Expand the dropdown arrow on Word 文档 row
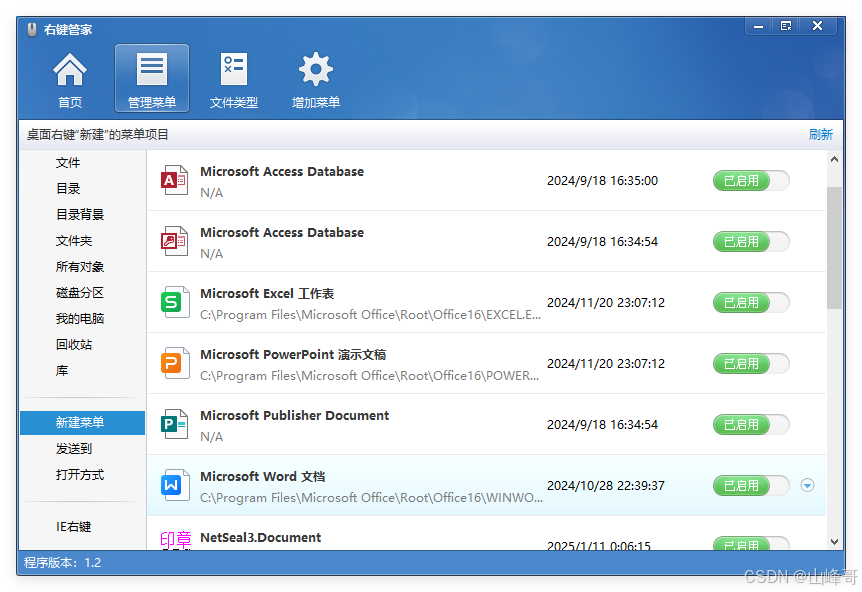This screenshot has height=592, width=862. (807, 485)
